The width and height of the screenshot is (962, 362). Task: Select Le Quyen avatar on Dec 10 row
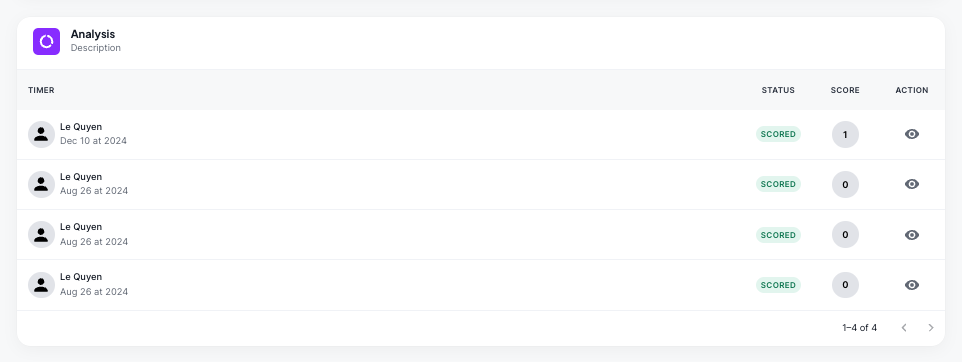pyautogui.click(x=42, y=134)
